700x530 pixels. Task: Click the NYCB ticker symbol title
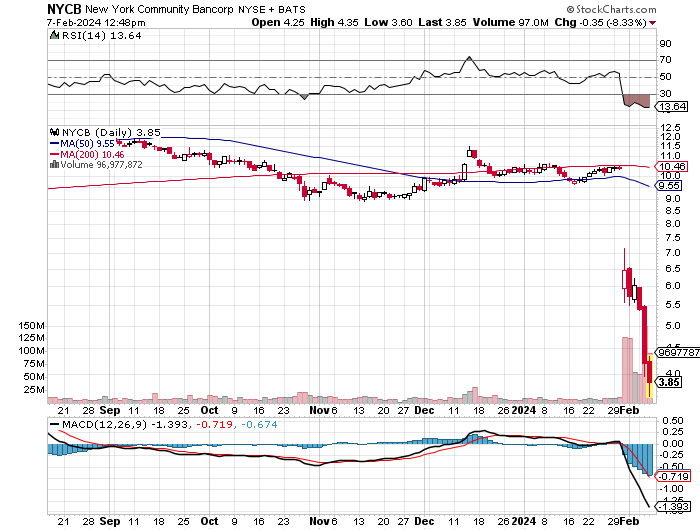(x=64, y=9)
